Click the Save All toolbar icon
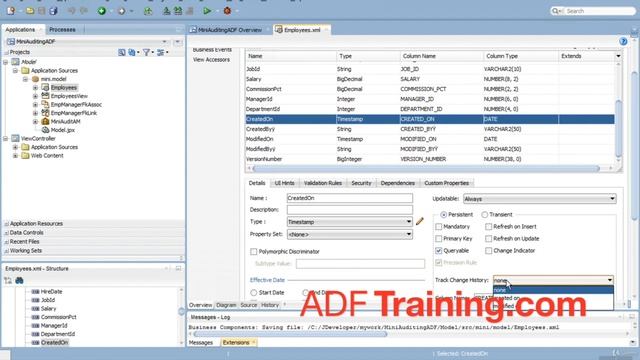Viewport: 640px width, 360px height. pyautogui.click(x=53, y=11)
